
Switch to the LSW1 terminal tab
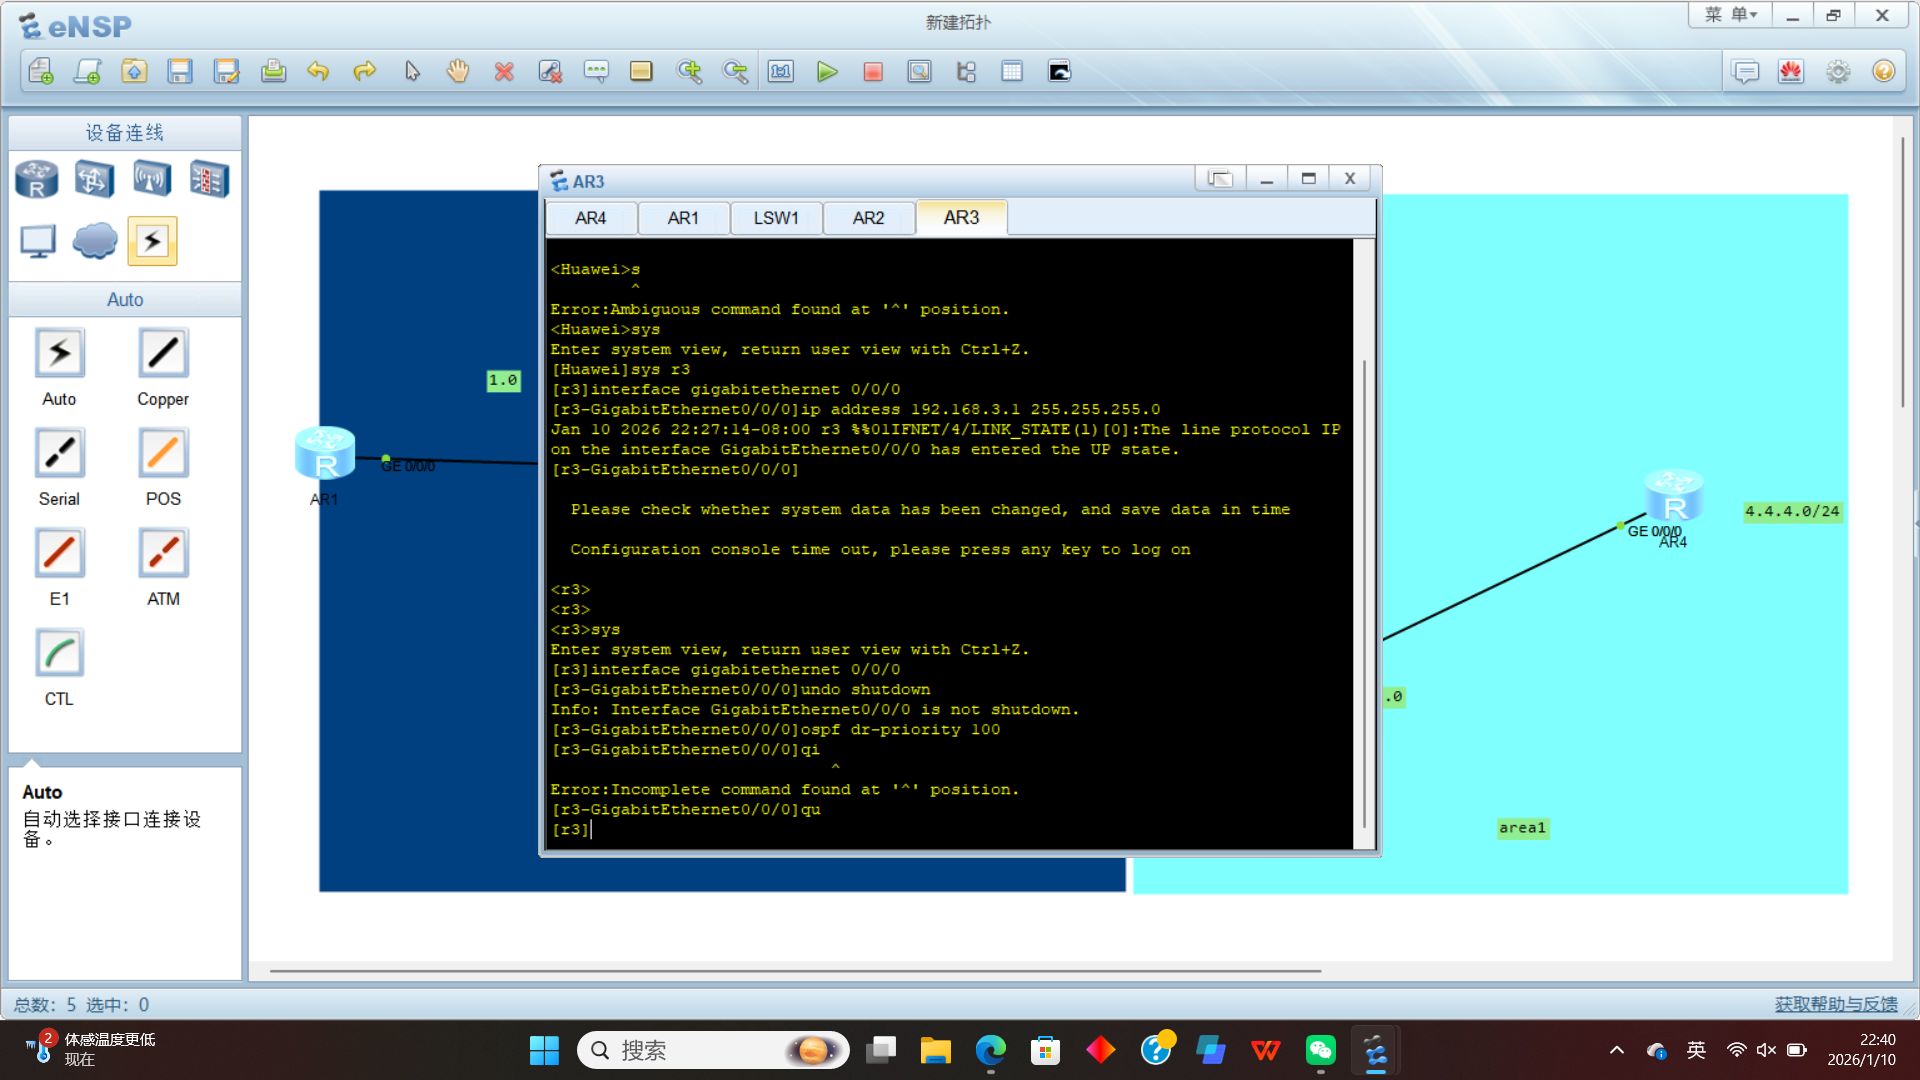[776, 218]
